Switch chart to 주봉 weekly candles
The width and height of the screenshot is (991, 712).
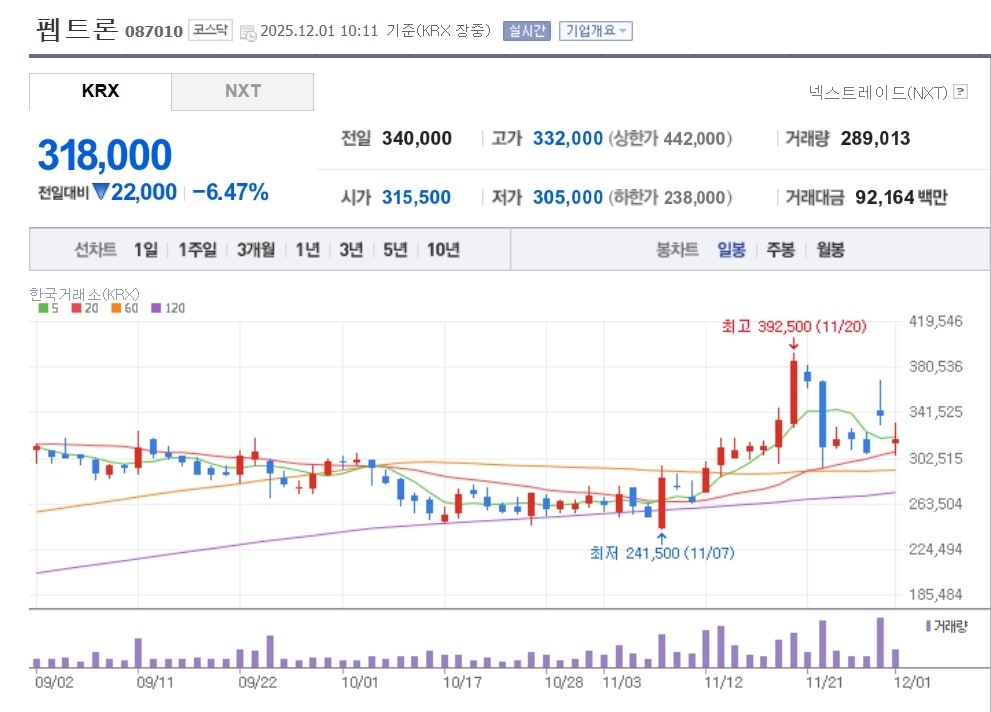click(x=780, y=250)
